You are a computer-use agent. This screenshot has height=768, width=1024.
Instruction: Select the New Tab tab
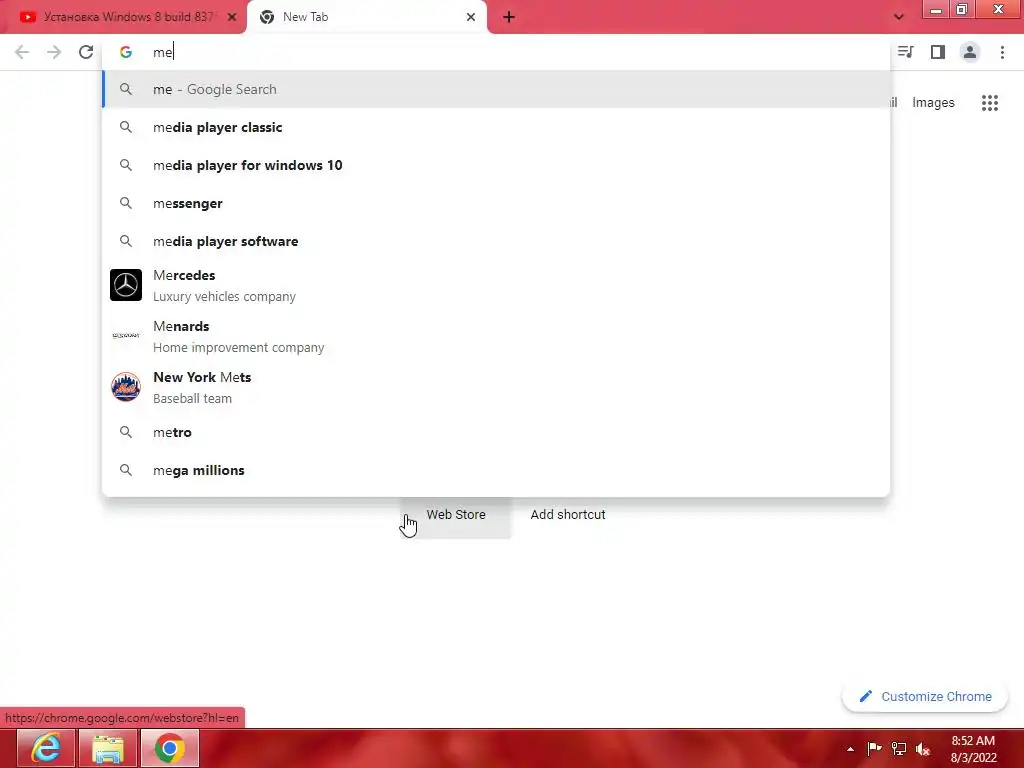tap(366, 17)
